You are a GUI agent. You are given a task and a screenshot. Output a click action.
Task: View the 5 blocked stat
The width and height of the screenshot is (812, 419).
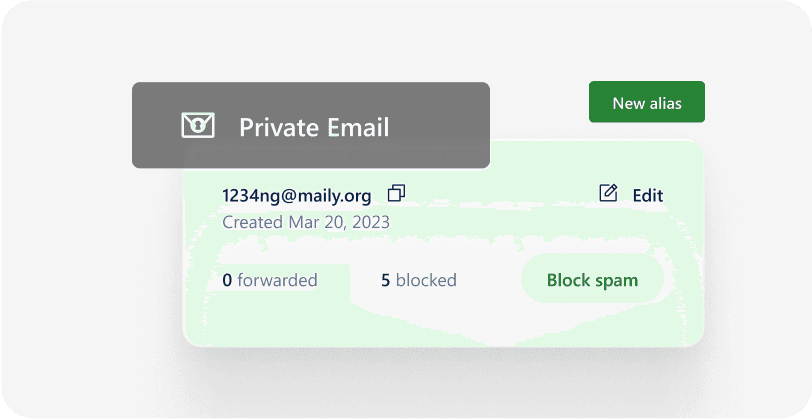pyautogui.click(x=419, y=280)
